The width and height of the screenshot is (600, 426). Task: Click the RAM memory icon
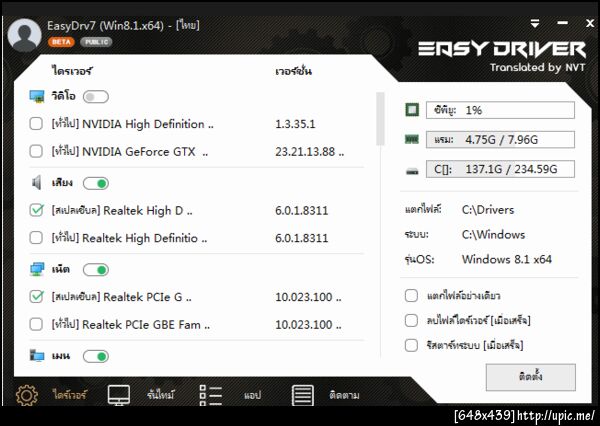412,139
